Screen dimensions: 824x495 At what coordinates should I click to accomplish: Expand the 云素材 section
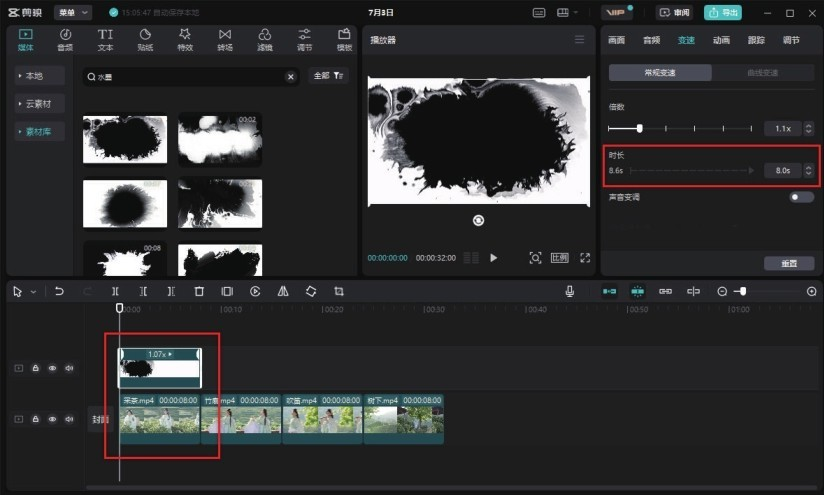39,104
